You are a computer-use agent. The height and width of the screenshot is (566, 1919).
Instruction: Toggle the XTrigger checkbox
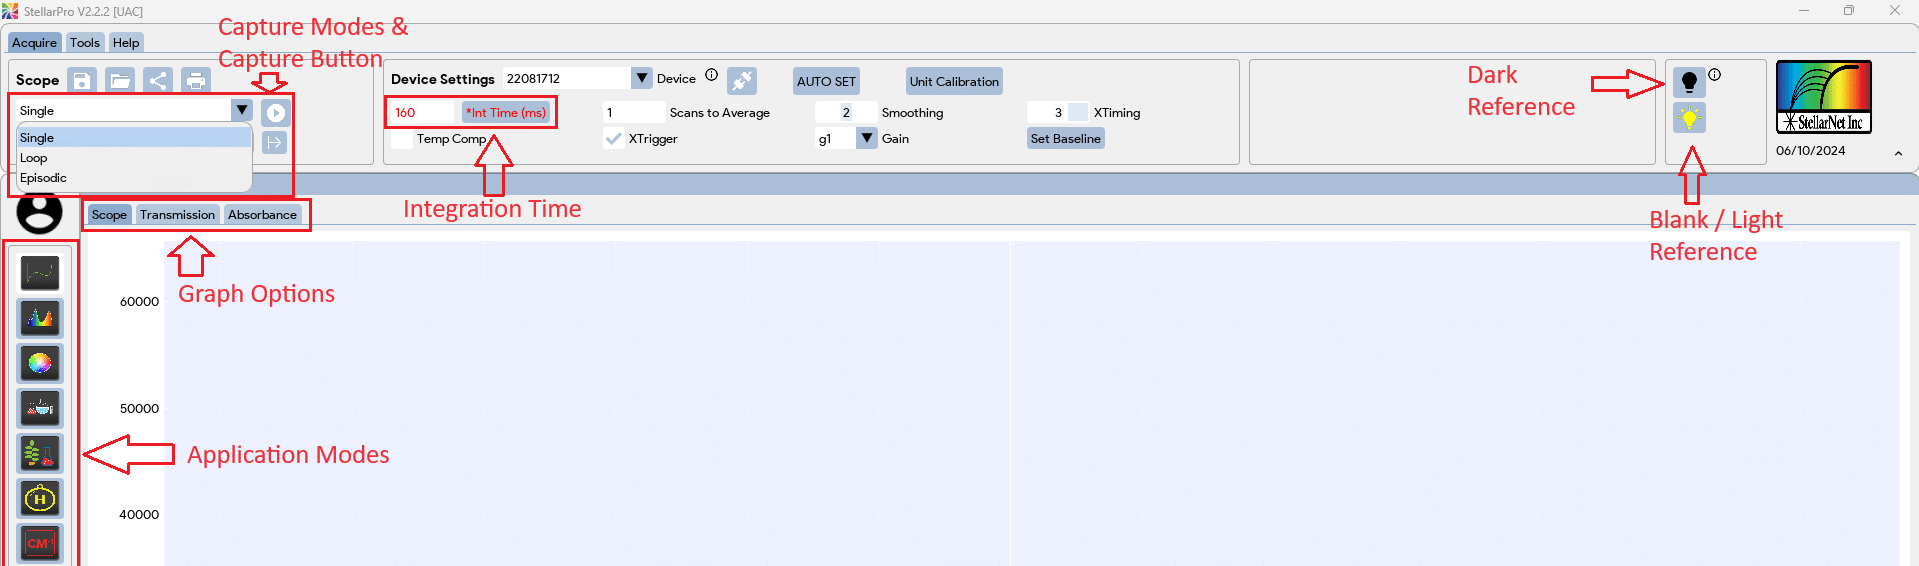614,139
